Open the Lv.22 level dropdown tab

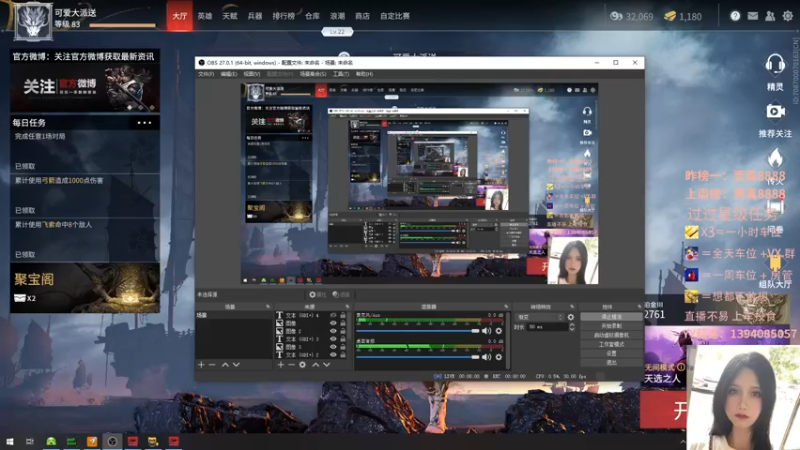click(x=337, y=32)
